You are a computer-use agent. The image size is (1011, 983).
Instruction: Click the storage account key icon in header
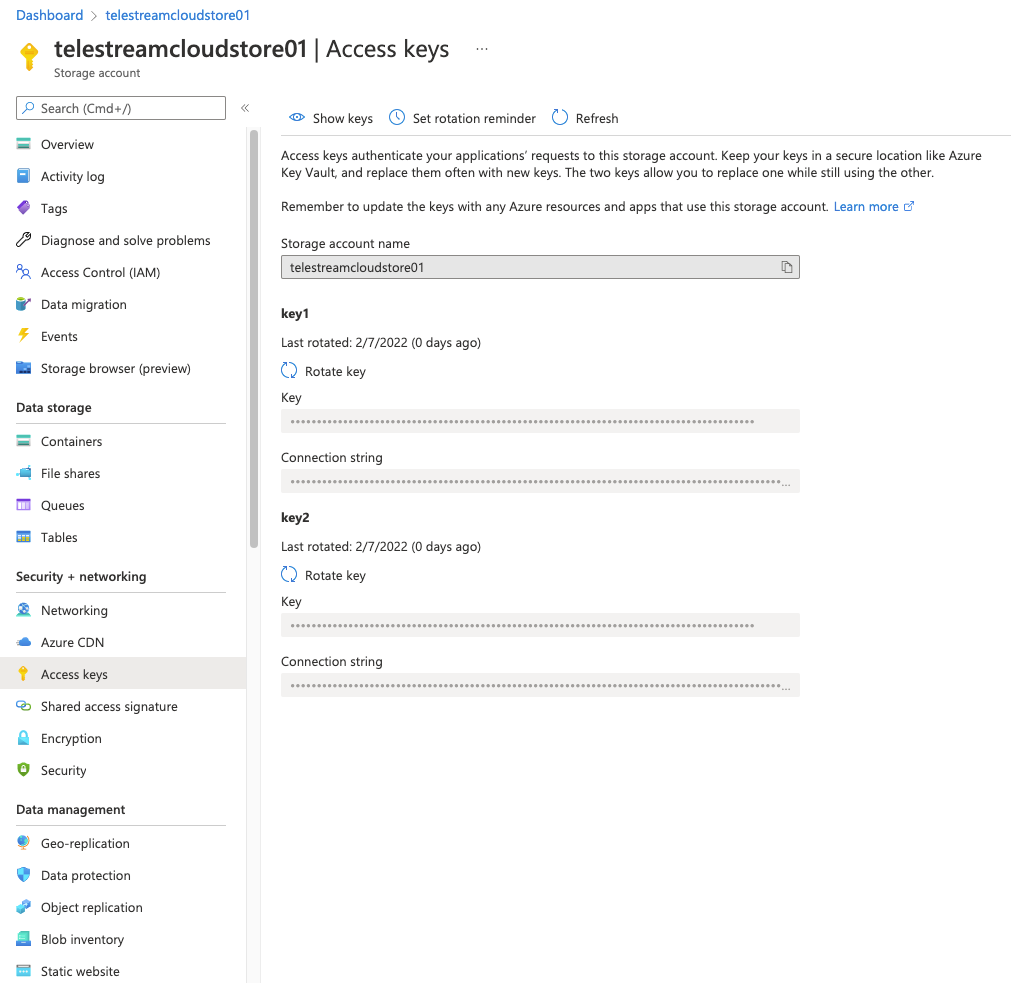point(29,56)
